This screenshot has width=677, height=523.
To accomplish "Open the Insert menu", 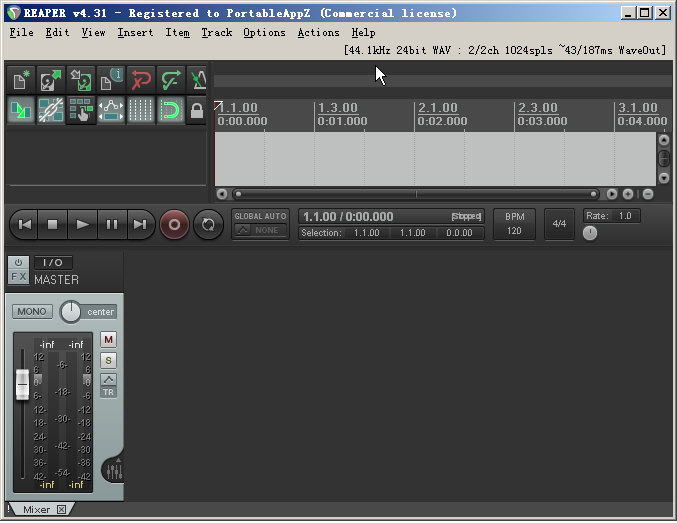I will pyautogui.click(x=135, y=33).
